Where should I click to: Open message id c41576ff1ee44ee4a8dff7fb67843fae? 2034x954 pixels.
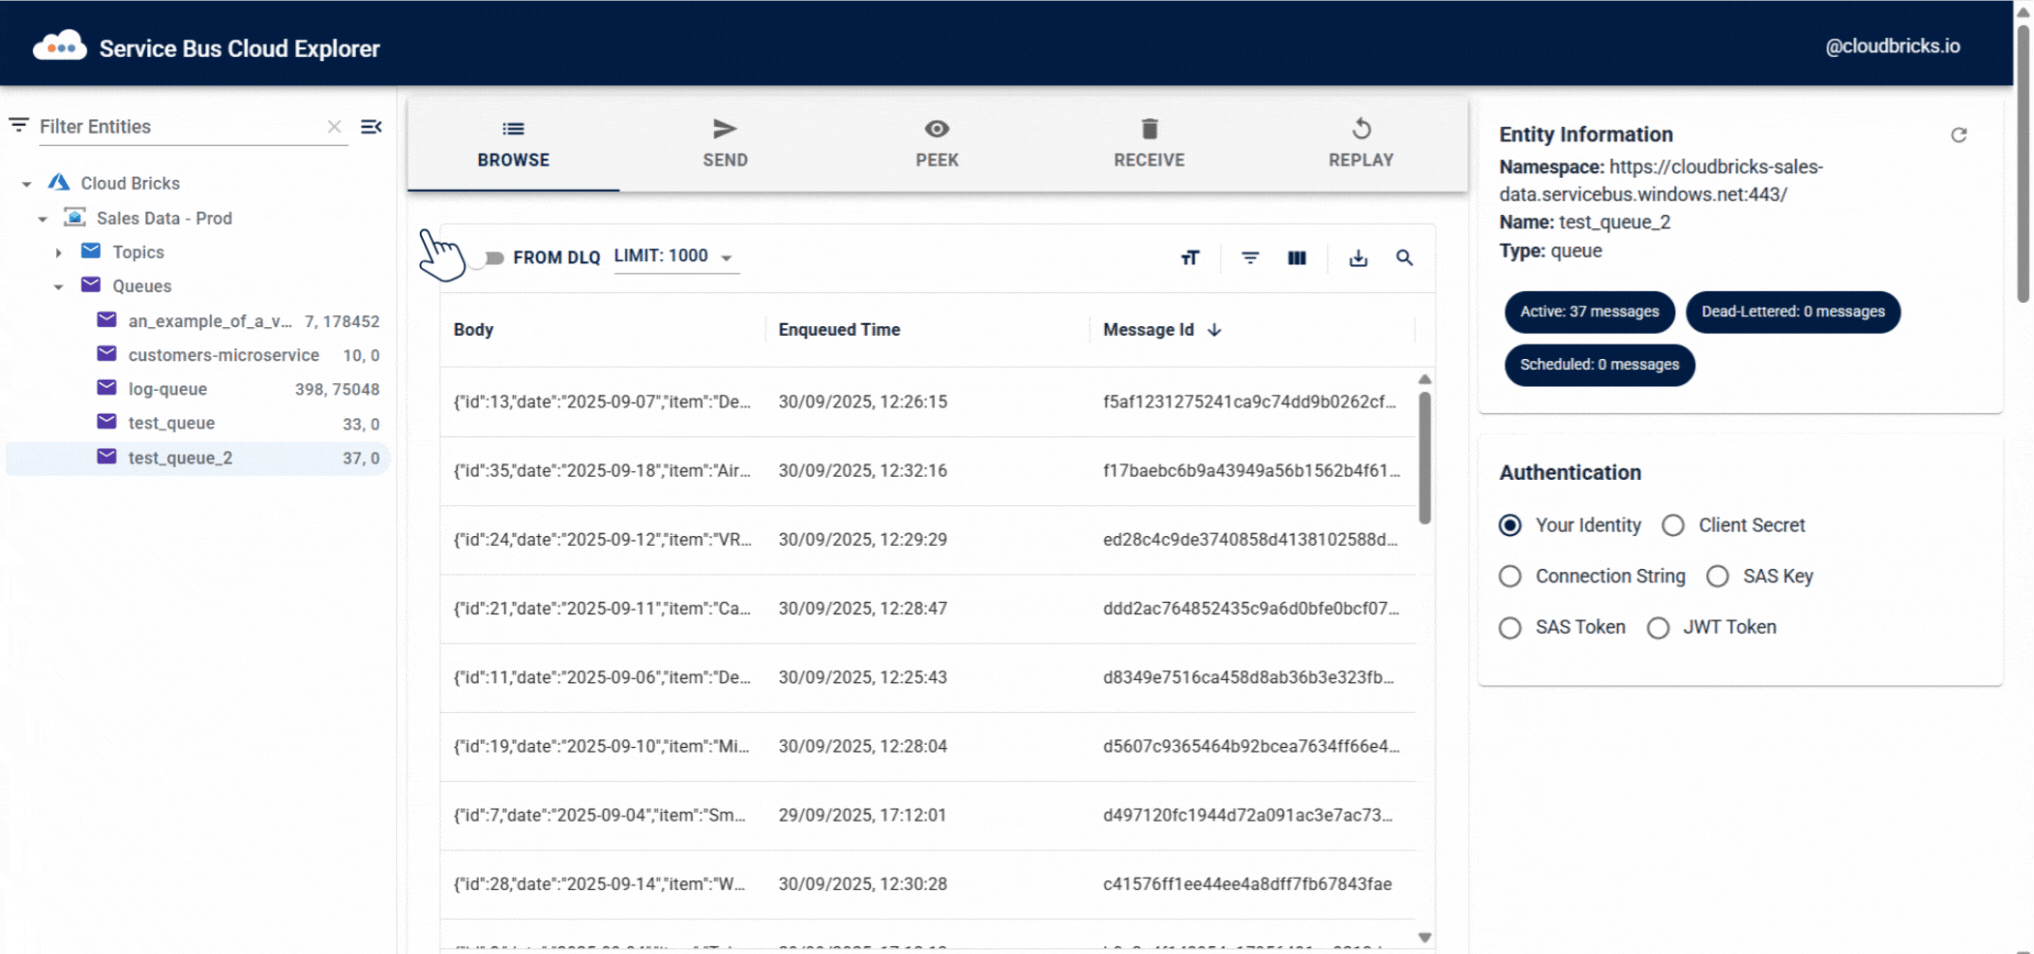pyautogui.click(x=928, y=885)
